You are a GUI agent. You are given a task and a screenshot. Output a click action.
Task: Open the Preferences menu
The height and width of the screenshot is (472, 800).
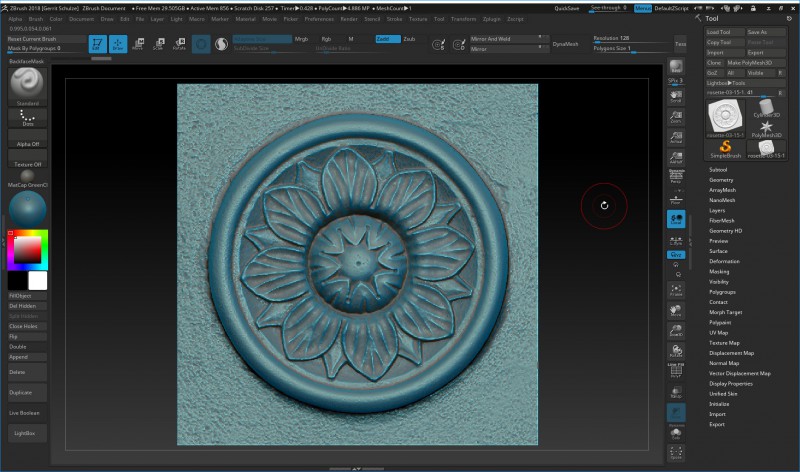point(319,19)
